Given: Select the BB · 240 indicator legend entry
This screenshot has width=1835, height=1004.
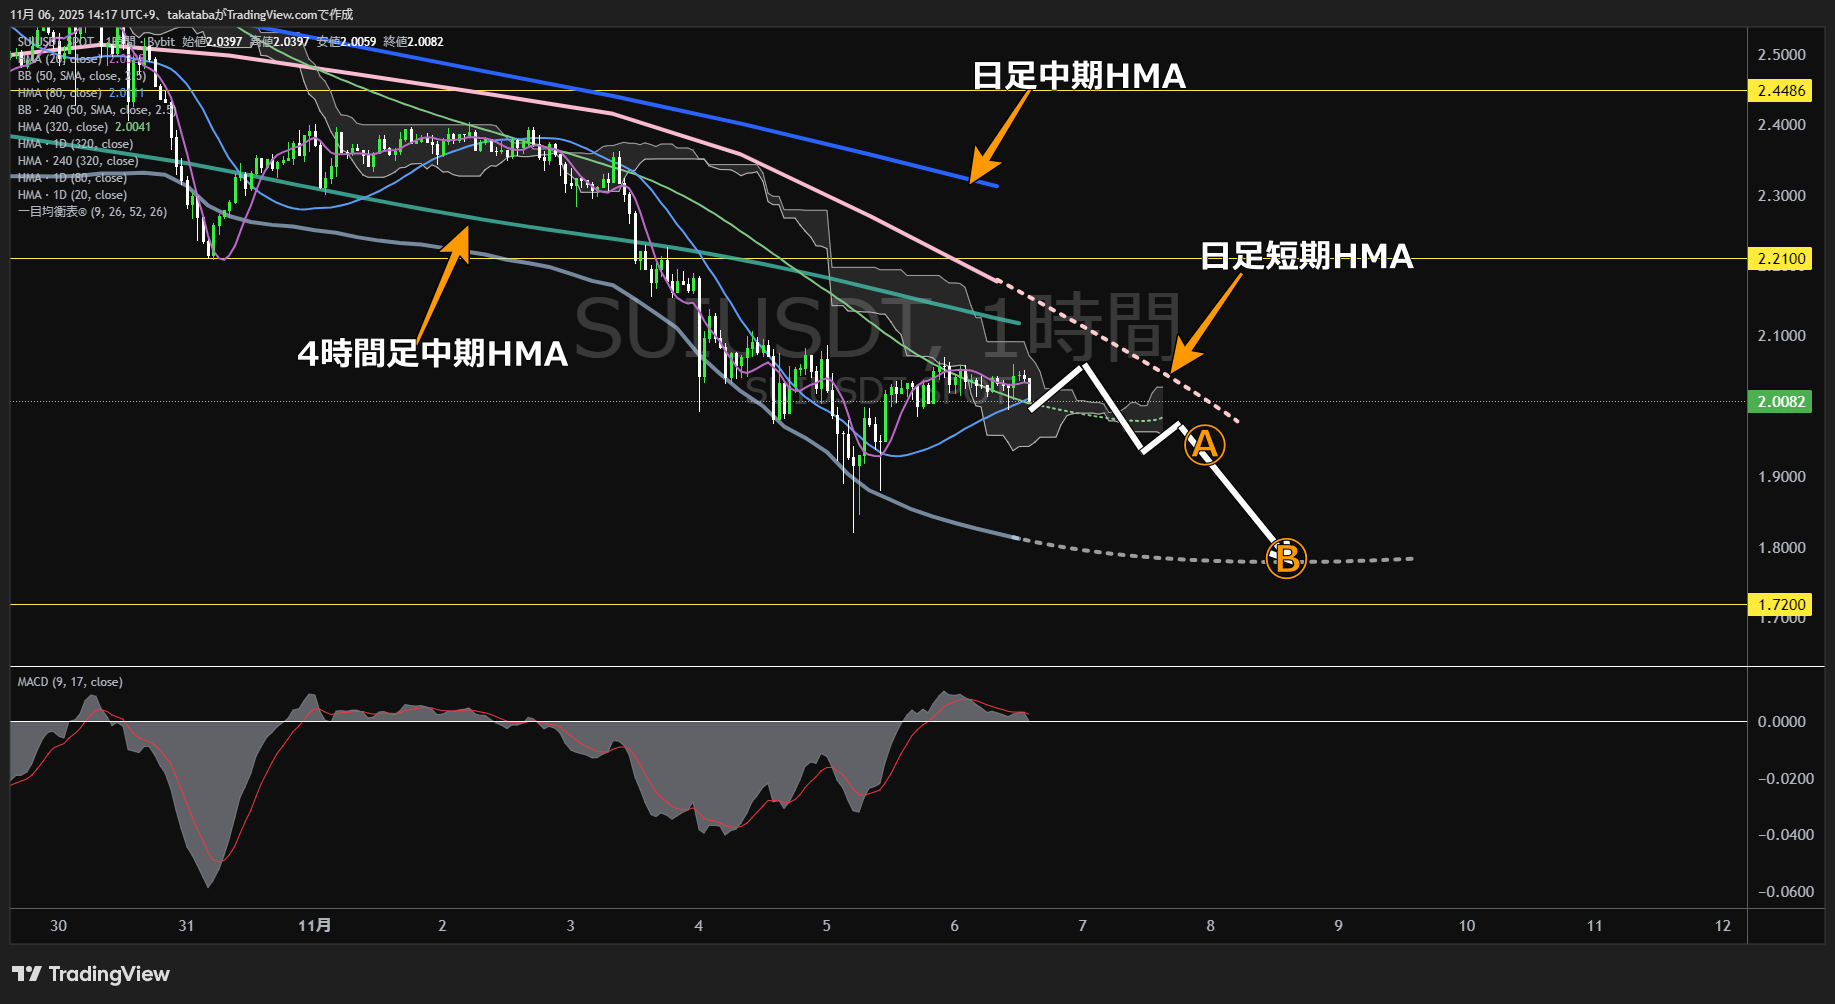Looking at the screenshot, I should click(x=96, y=110).
